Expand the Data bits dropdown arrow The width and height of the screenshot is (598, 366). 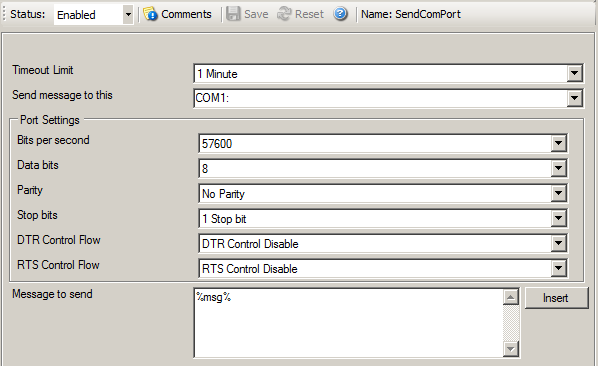pos(558,168)
